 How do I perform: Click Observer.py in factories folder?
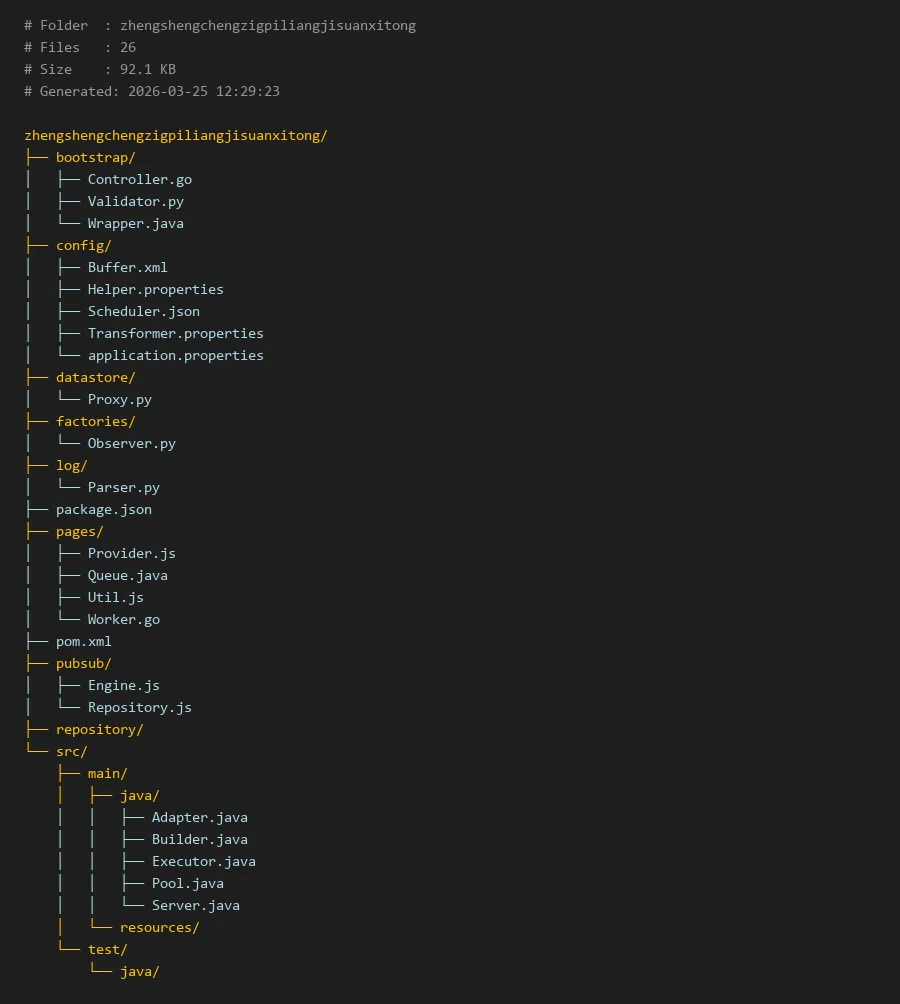[131, 443]
